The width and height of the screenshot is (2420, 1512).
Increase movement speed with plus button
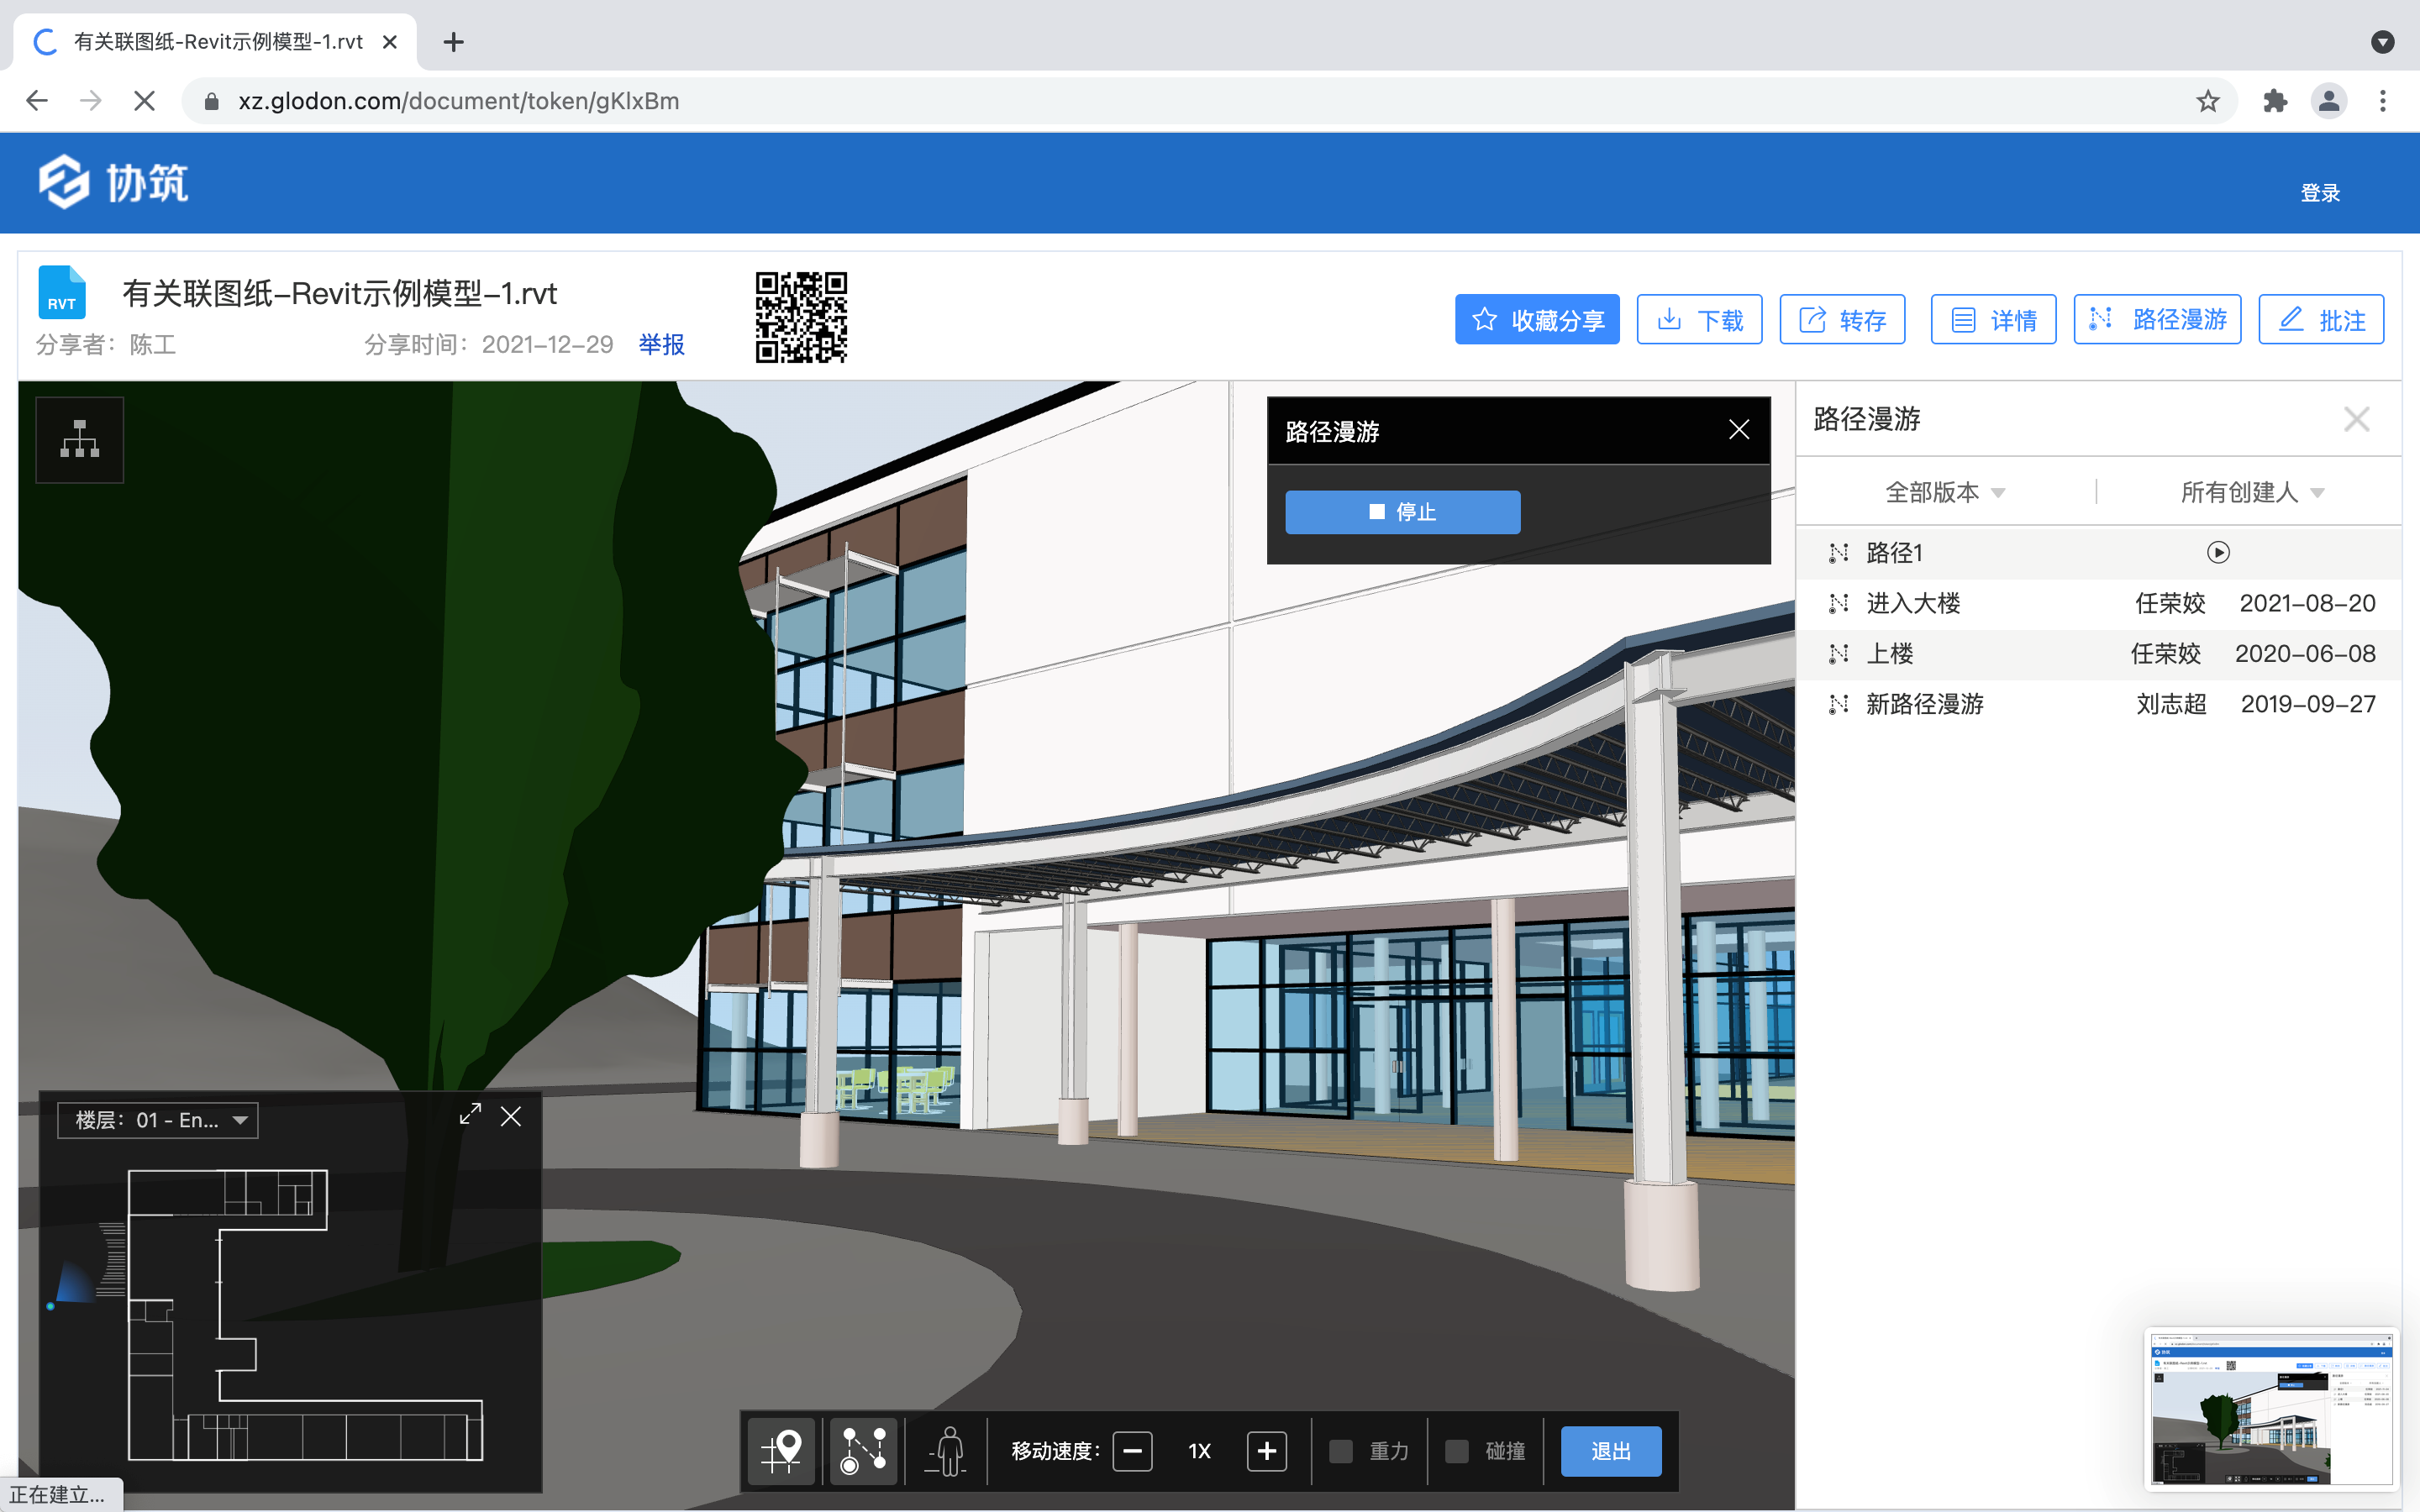[x=1266, y=1451]
